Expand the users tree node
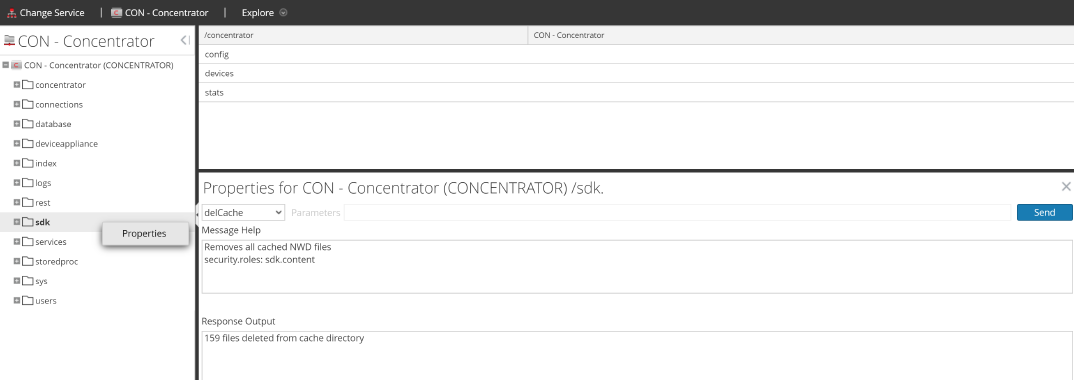 (17, 301)
